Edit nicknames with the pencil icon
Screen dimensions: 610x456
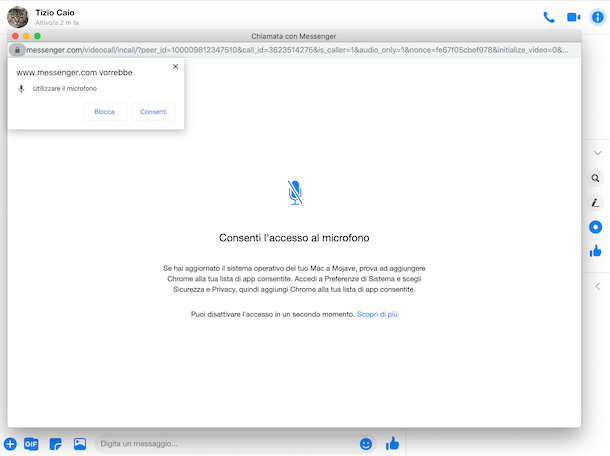pos(595,203)
